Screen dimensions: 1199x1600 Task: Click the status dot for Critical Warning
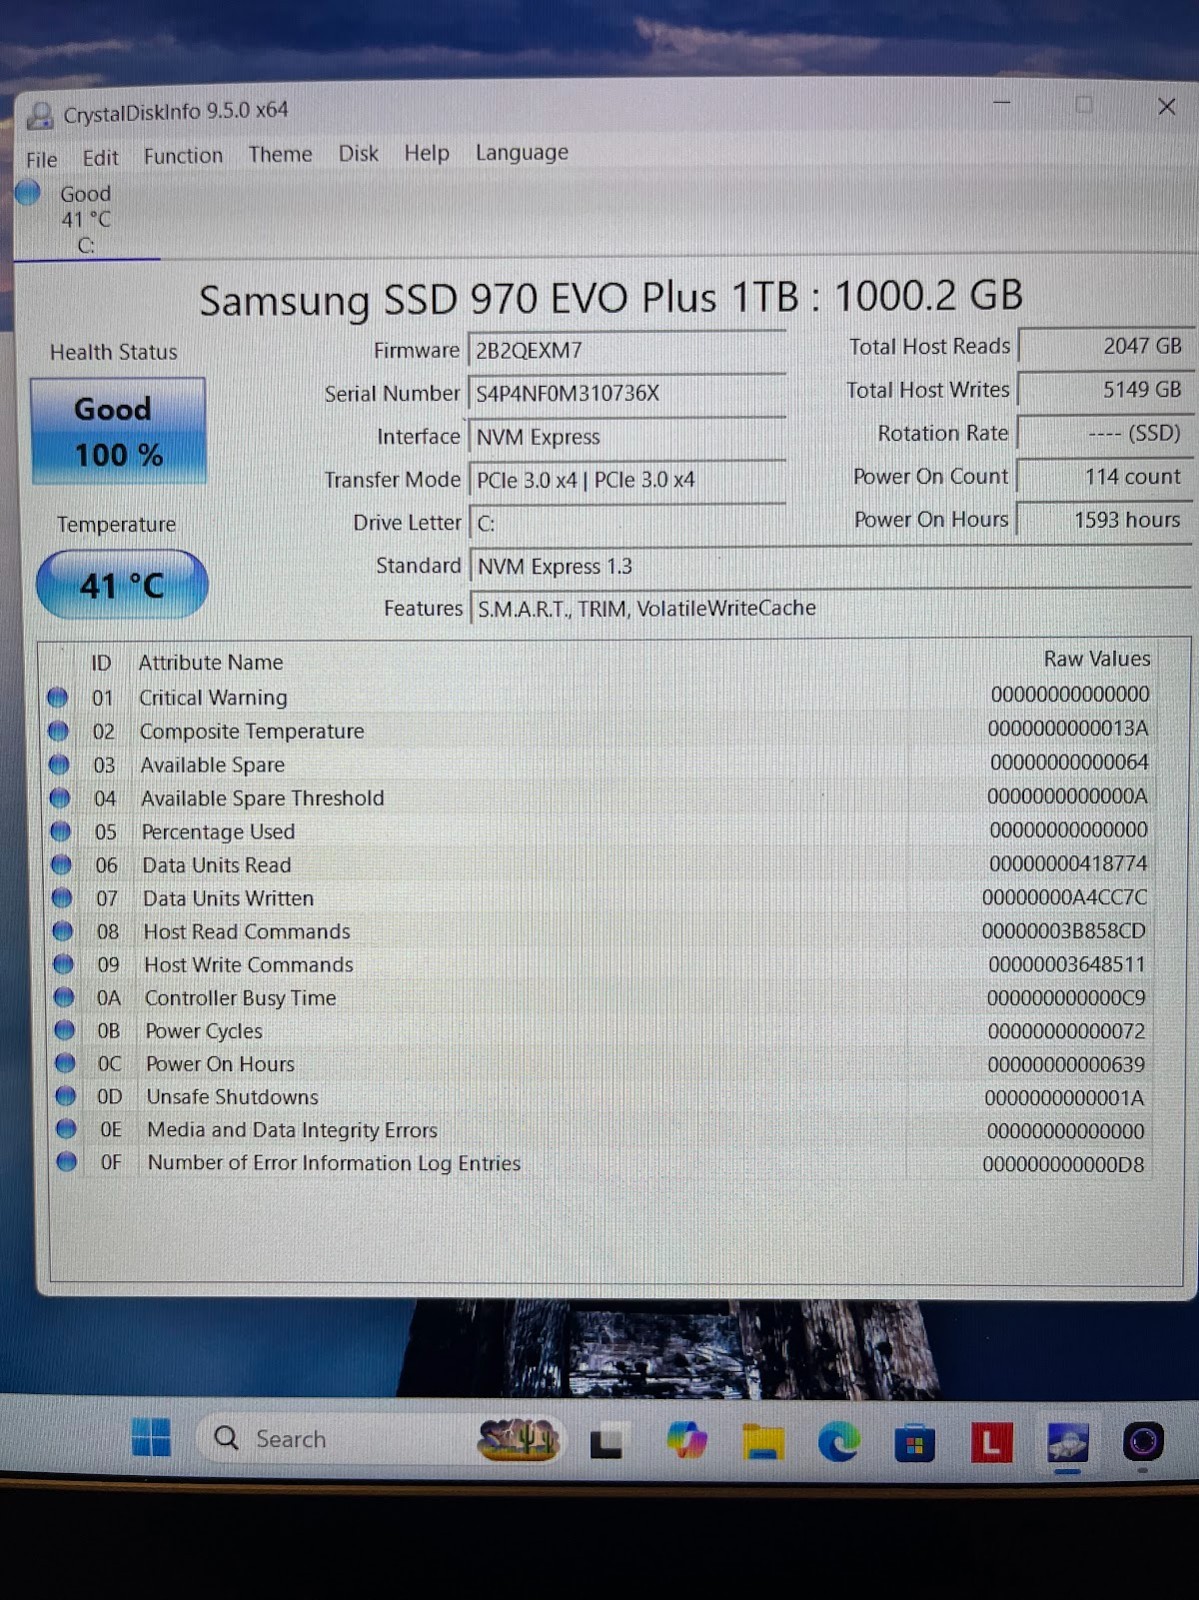pyautogui.click(x=58, y=697)
